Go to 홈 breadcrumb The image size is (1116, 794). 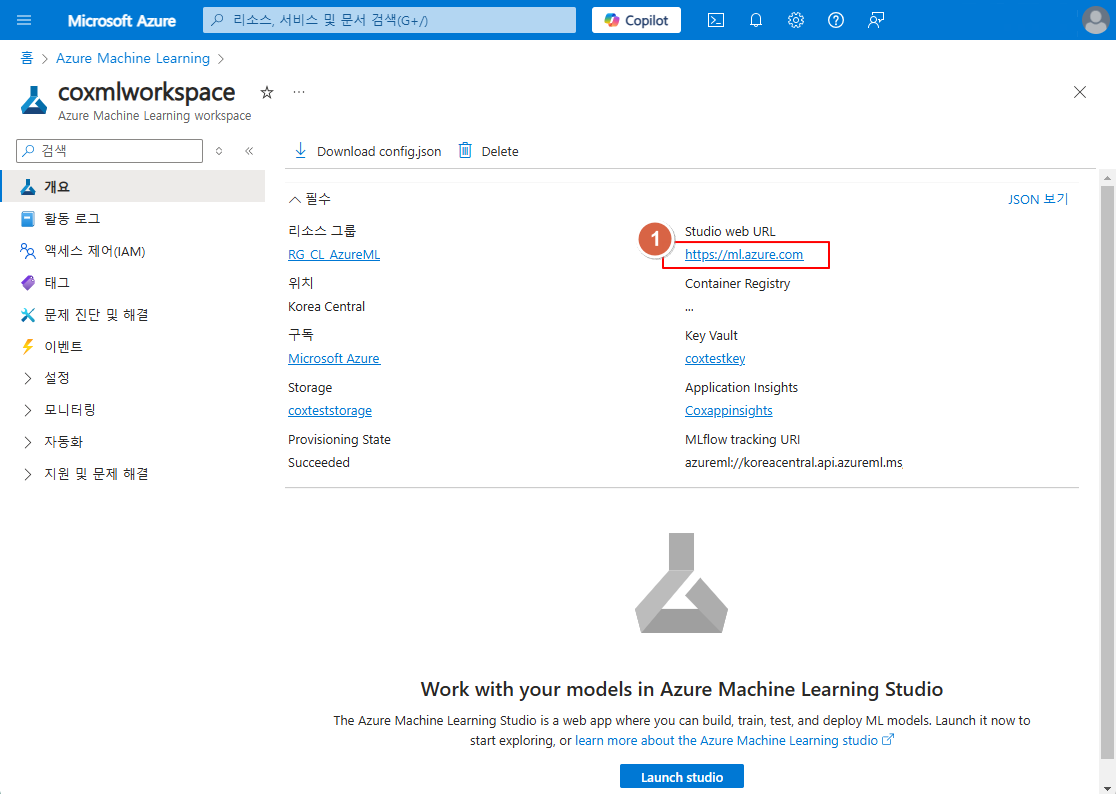click(x=26, y=58)
